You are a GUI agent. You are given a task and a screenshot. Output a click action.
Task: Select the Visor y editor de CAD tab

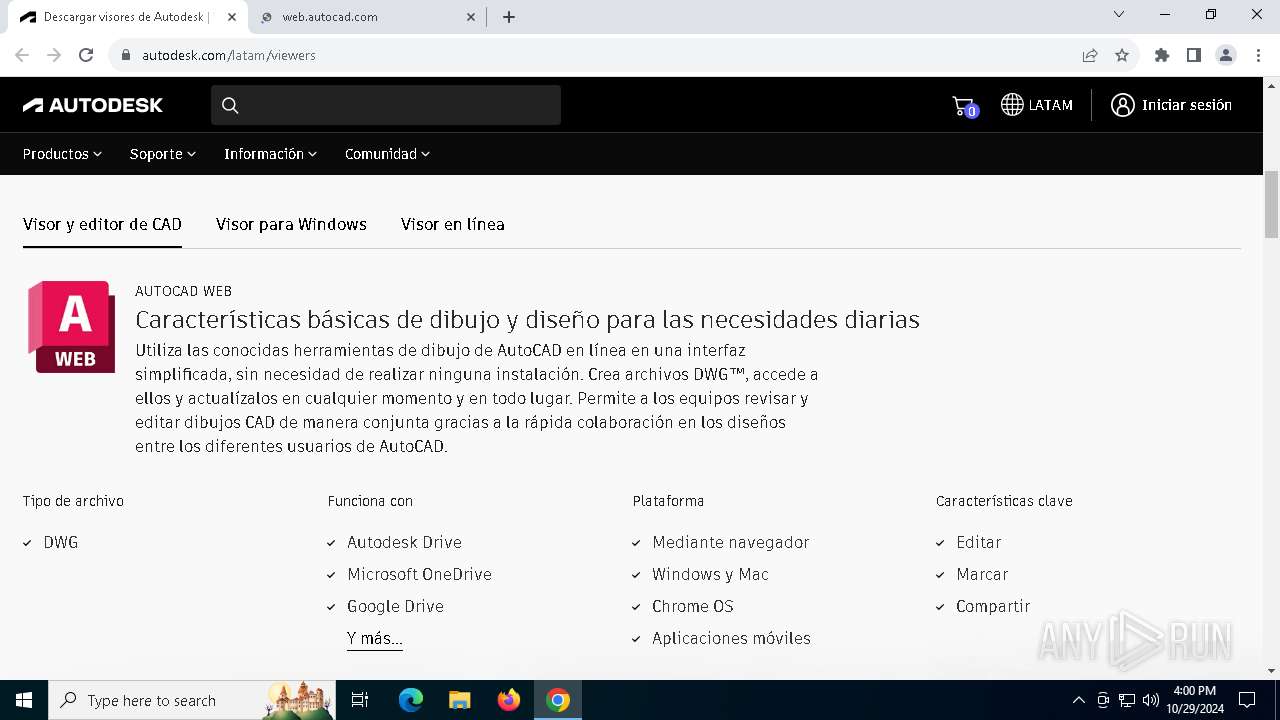102,224
